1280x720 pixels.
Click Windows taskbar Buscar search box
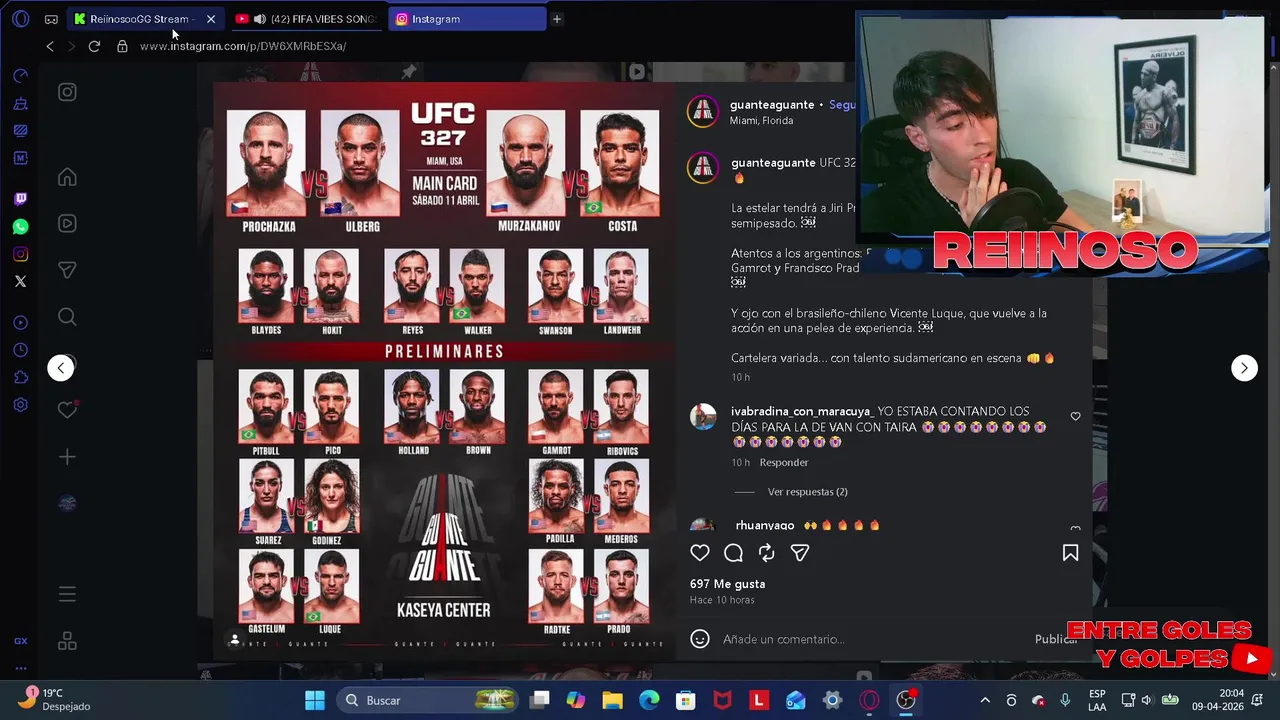pyautogui.click(x=430, y=700)
